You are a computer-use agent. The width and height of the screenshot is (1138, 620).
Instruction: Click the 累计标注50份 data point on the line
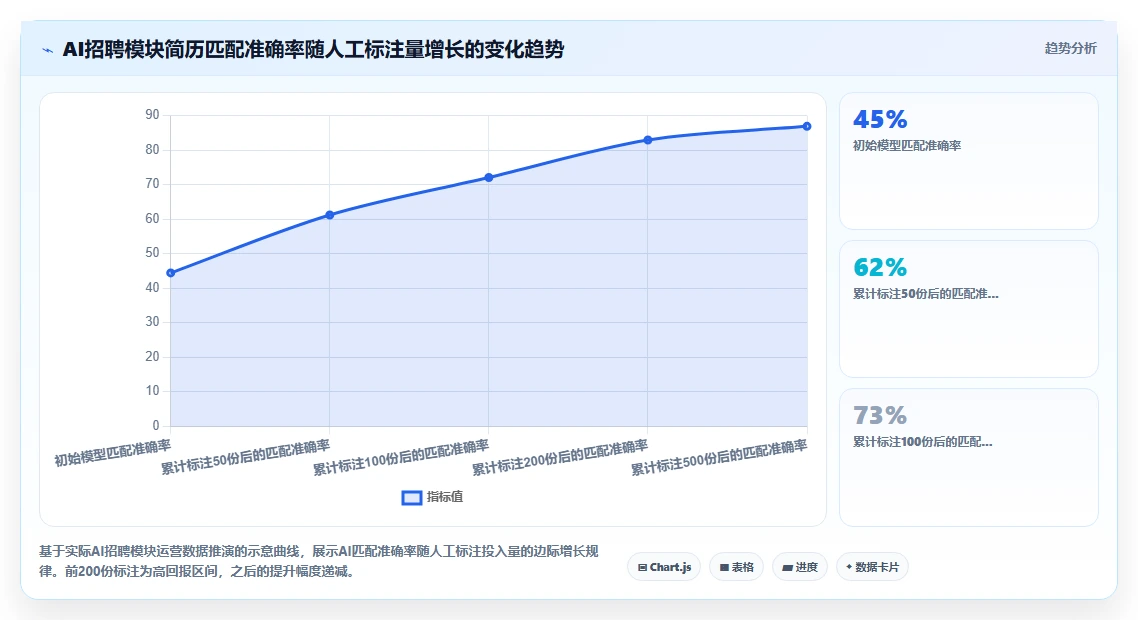329,215
